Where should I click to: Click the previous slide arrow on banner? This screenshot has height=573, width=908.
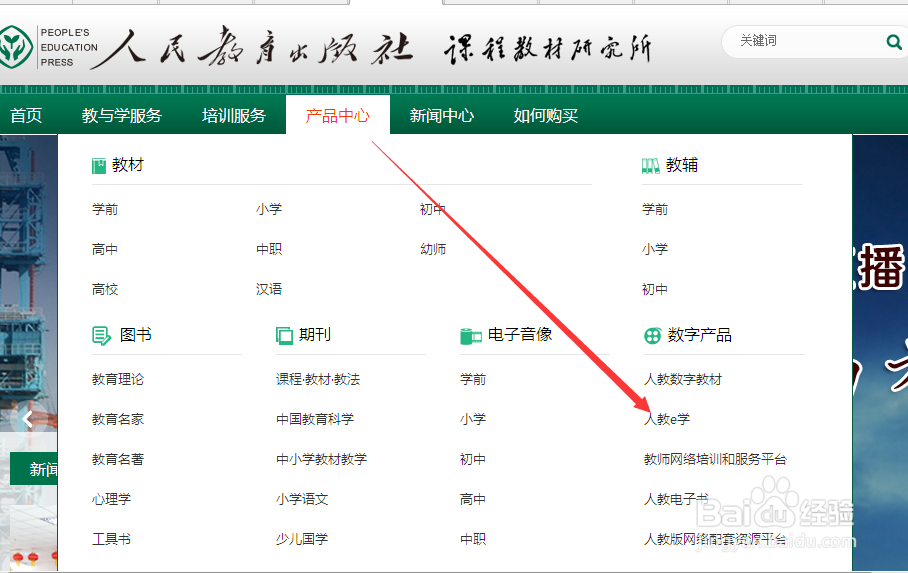tap(27, 418)
